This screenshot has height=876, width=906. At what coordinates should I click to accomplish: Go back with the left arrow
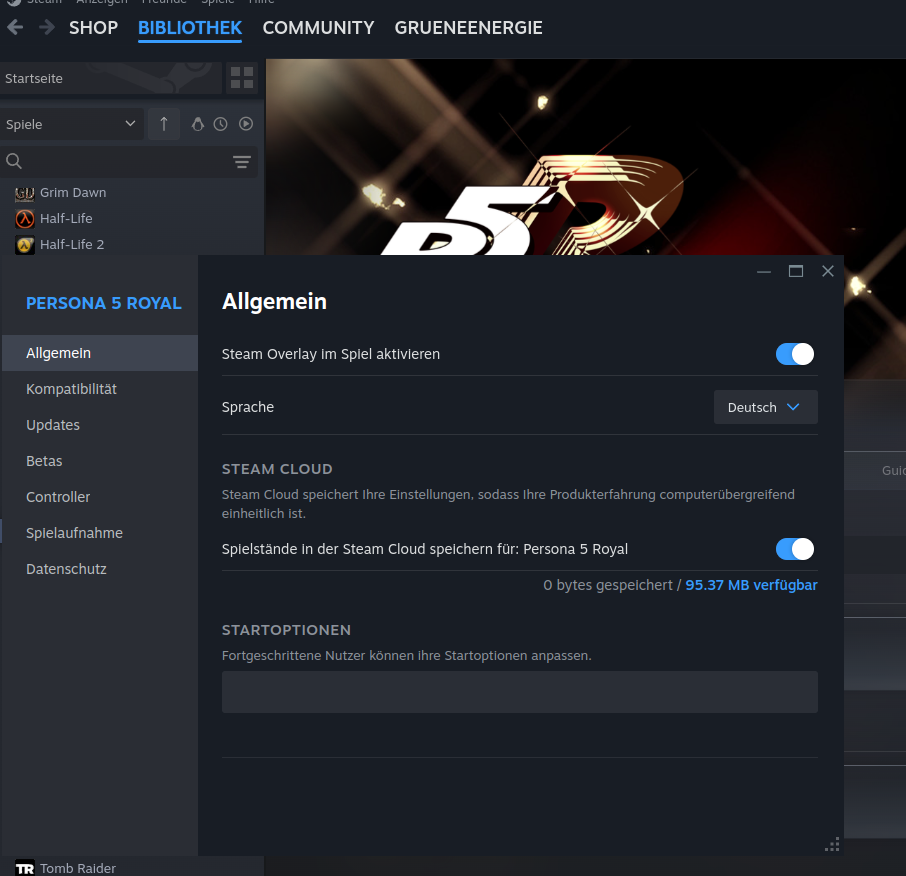pos(16,27)
